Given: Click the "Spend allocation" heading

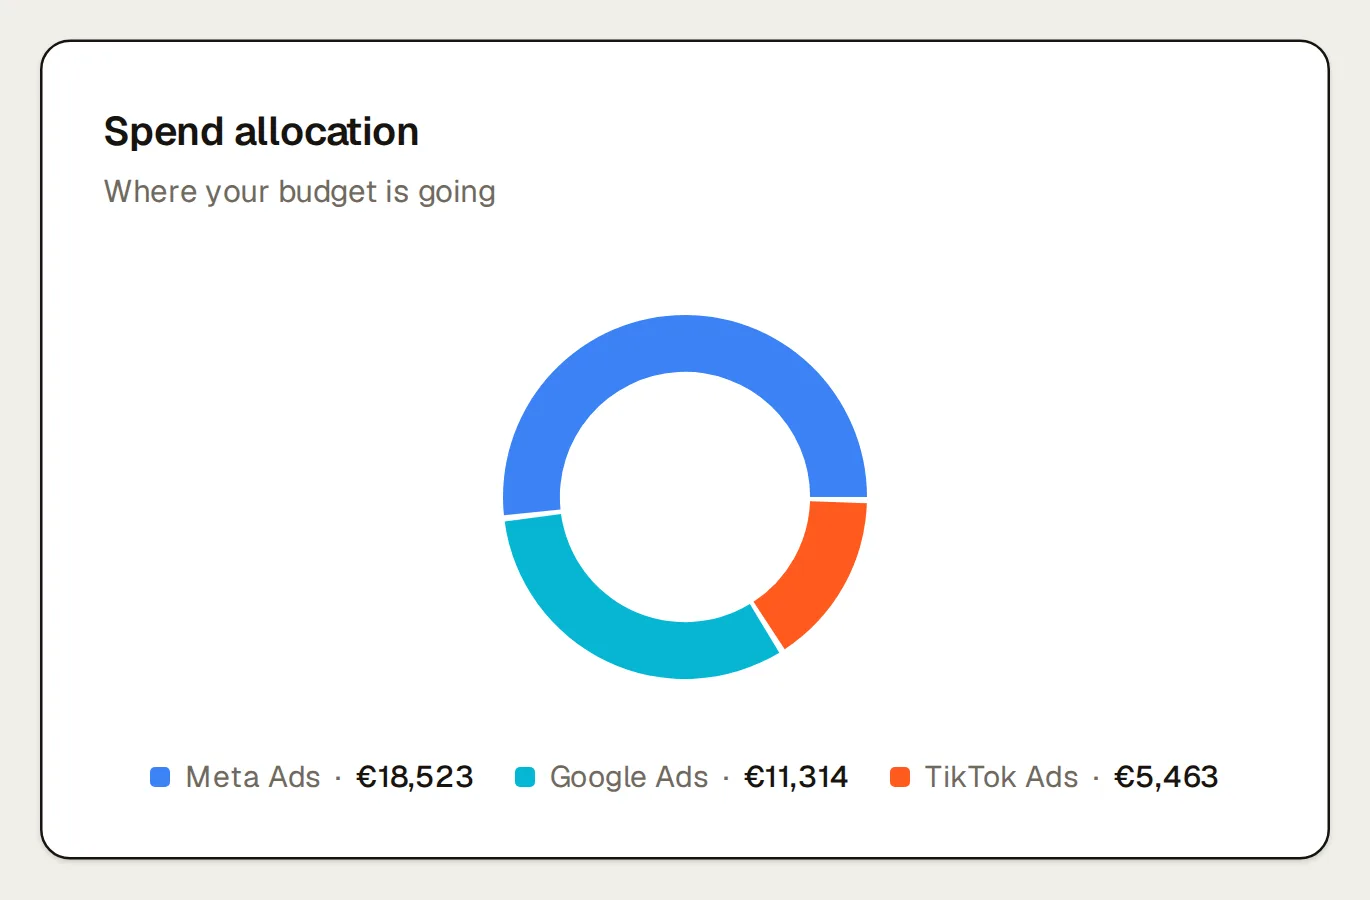Looking at the screenshot, I should 262,132.
